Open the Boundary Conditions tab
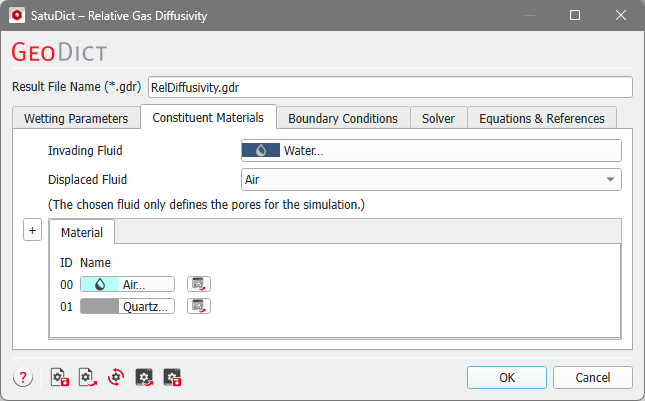Screen dimensions: 645x401 click(x=343, y=118)
